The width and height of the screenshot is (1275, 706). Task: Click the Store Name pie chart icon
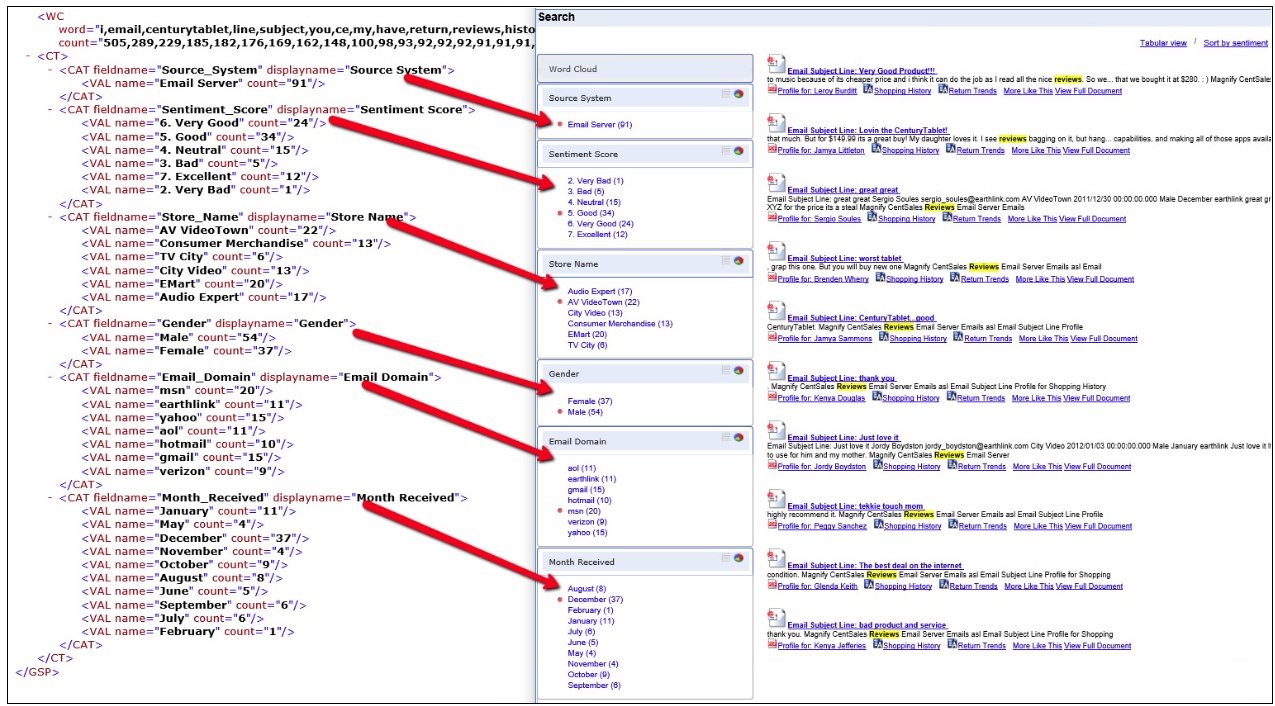tap(739, 261)
